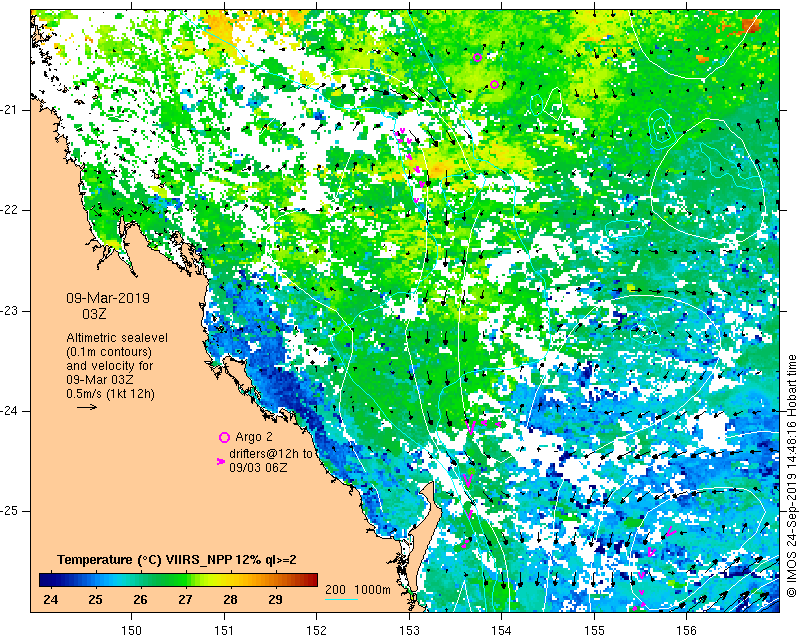Click longitude axis label 156
The image size is (800, 640).
687,630
